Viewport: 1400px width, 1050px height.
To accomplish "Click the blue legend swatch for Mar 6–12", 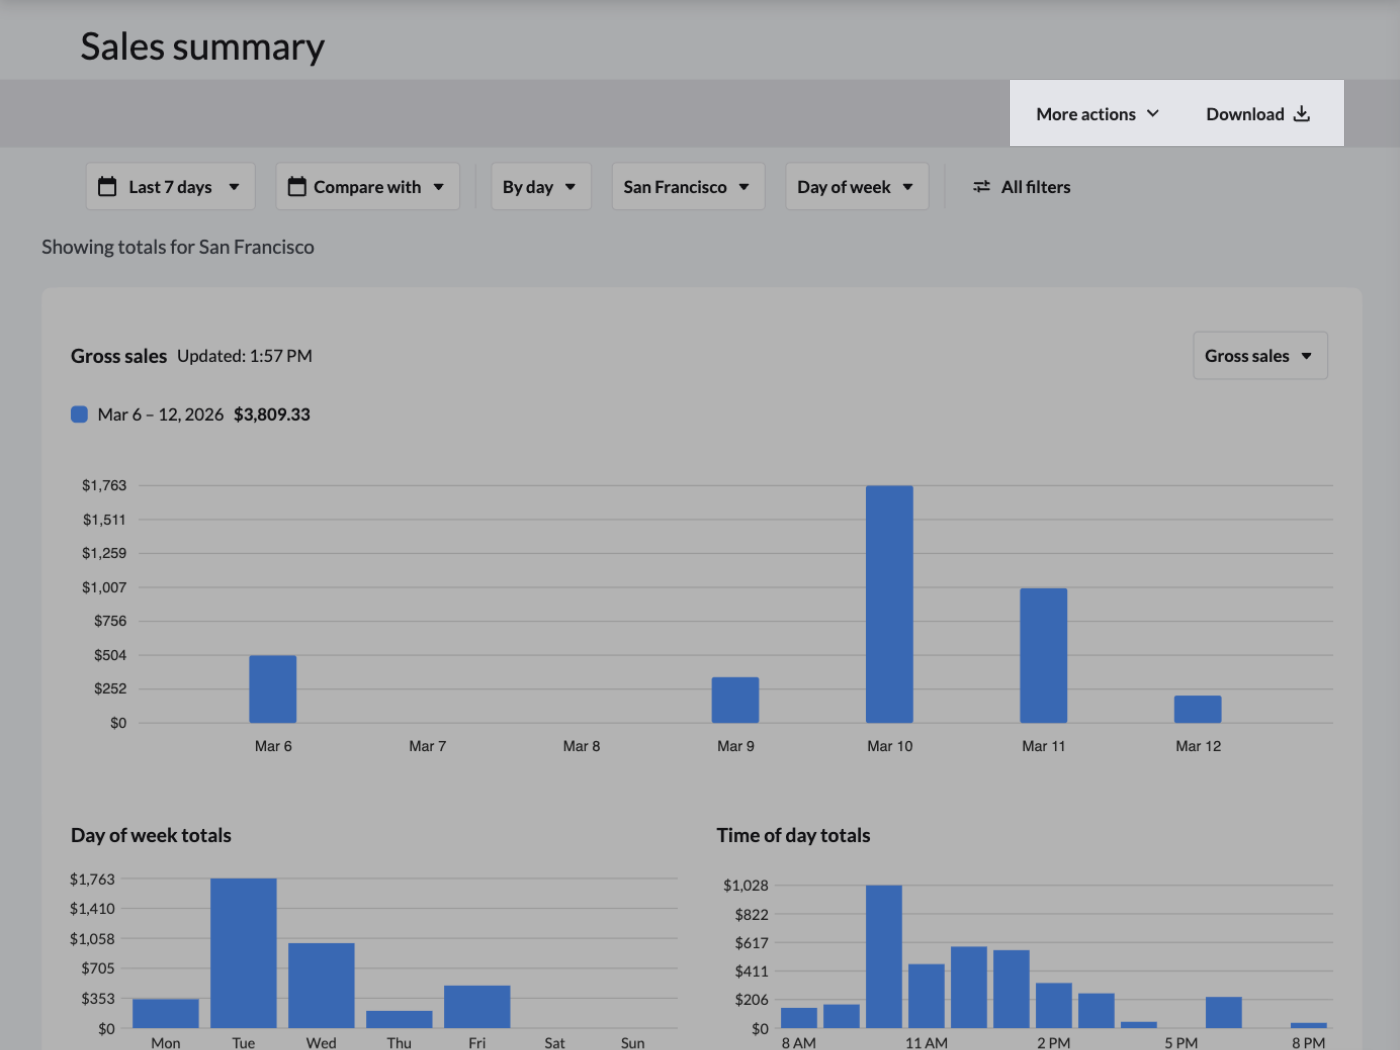I will (79, 414).
